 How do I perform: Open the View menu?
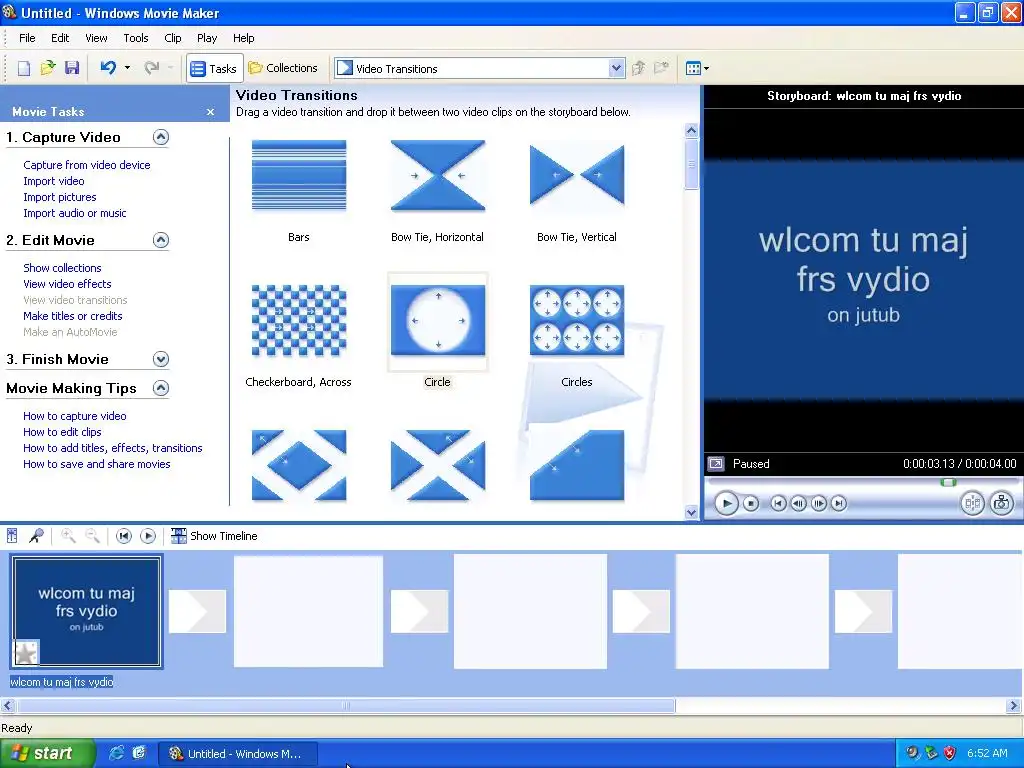pos(96,38)
